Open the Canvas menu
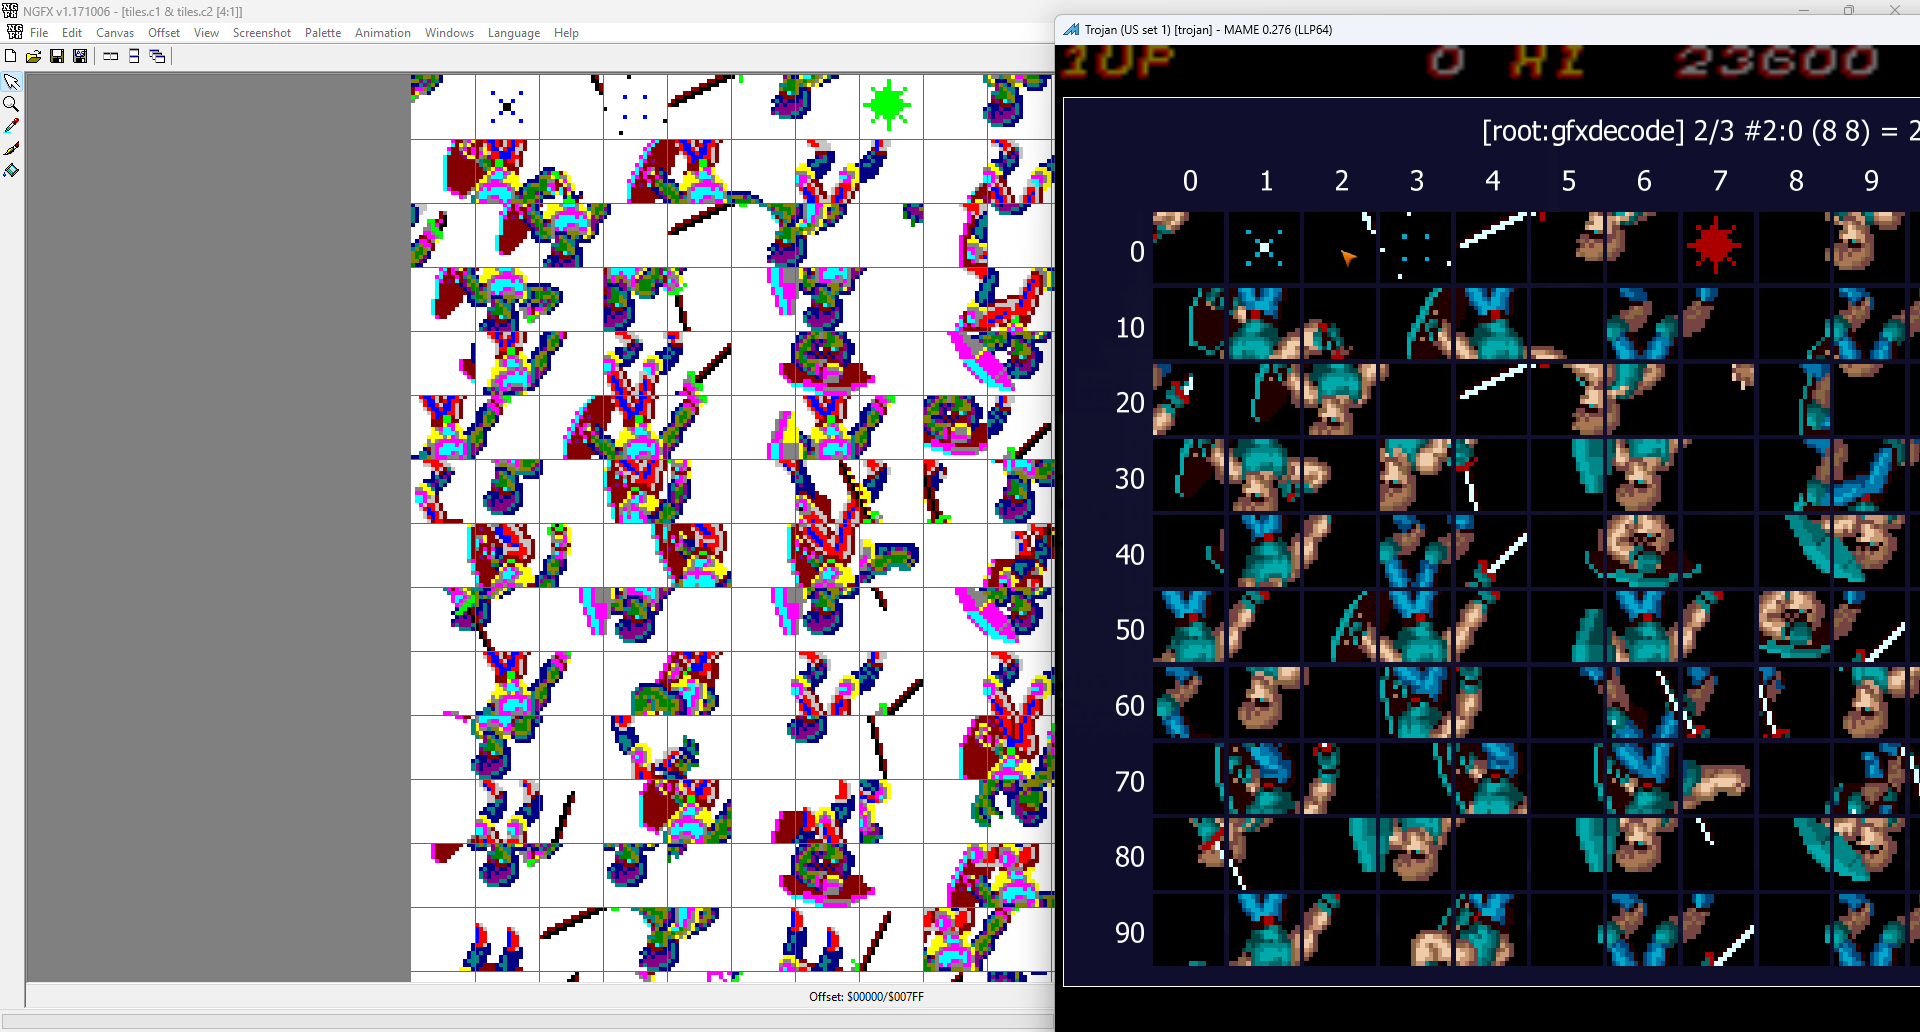 click(115, 33)
